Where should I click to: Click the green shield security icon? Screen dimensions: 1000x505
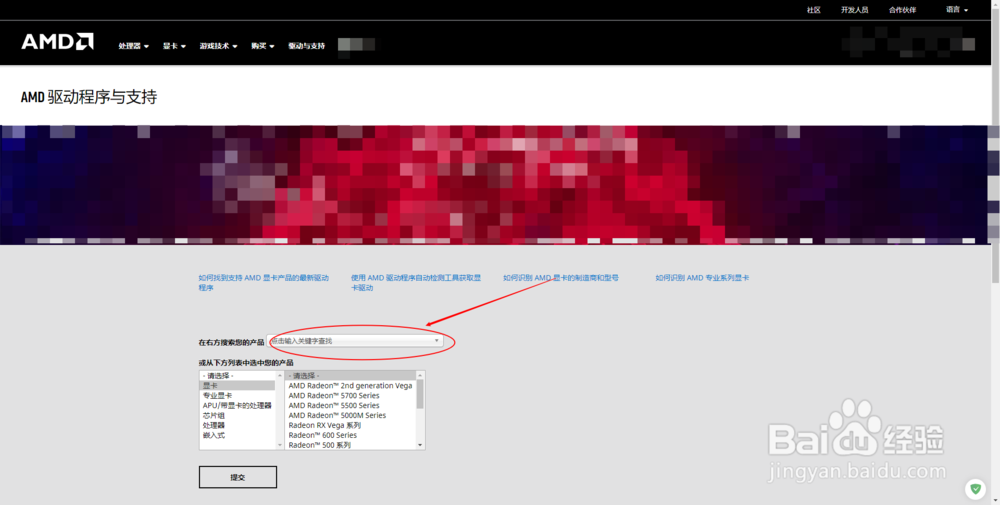975,489
